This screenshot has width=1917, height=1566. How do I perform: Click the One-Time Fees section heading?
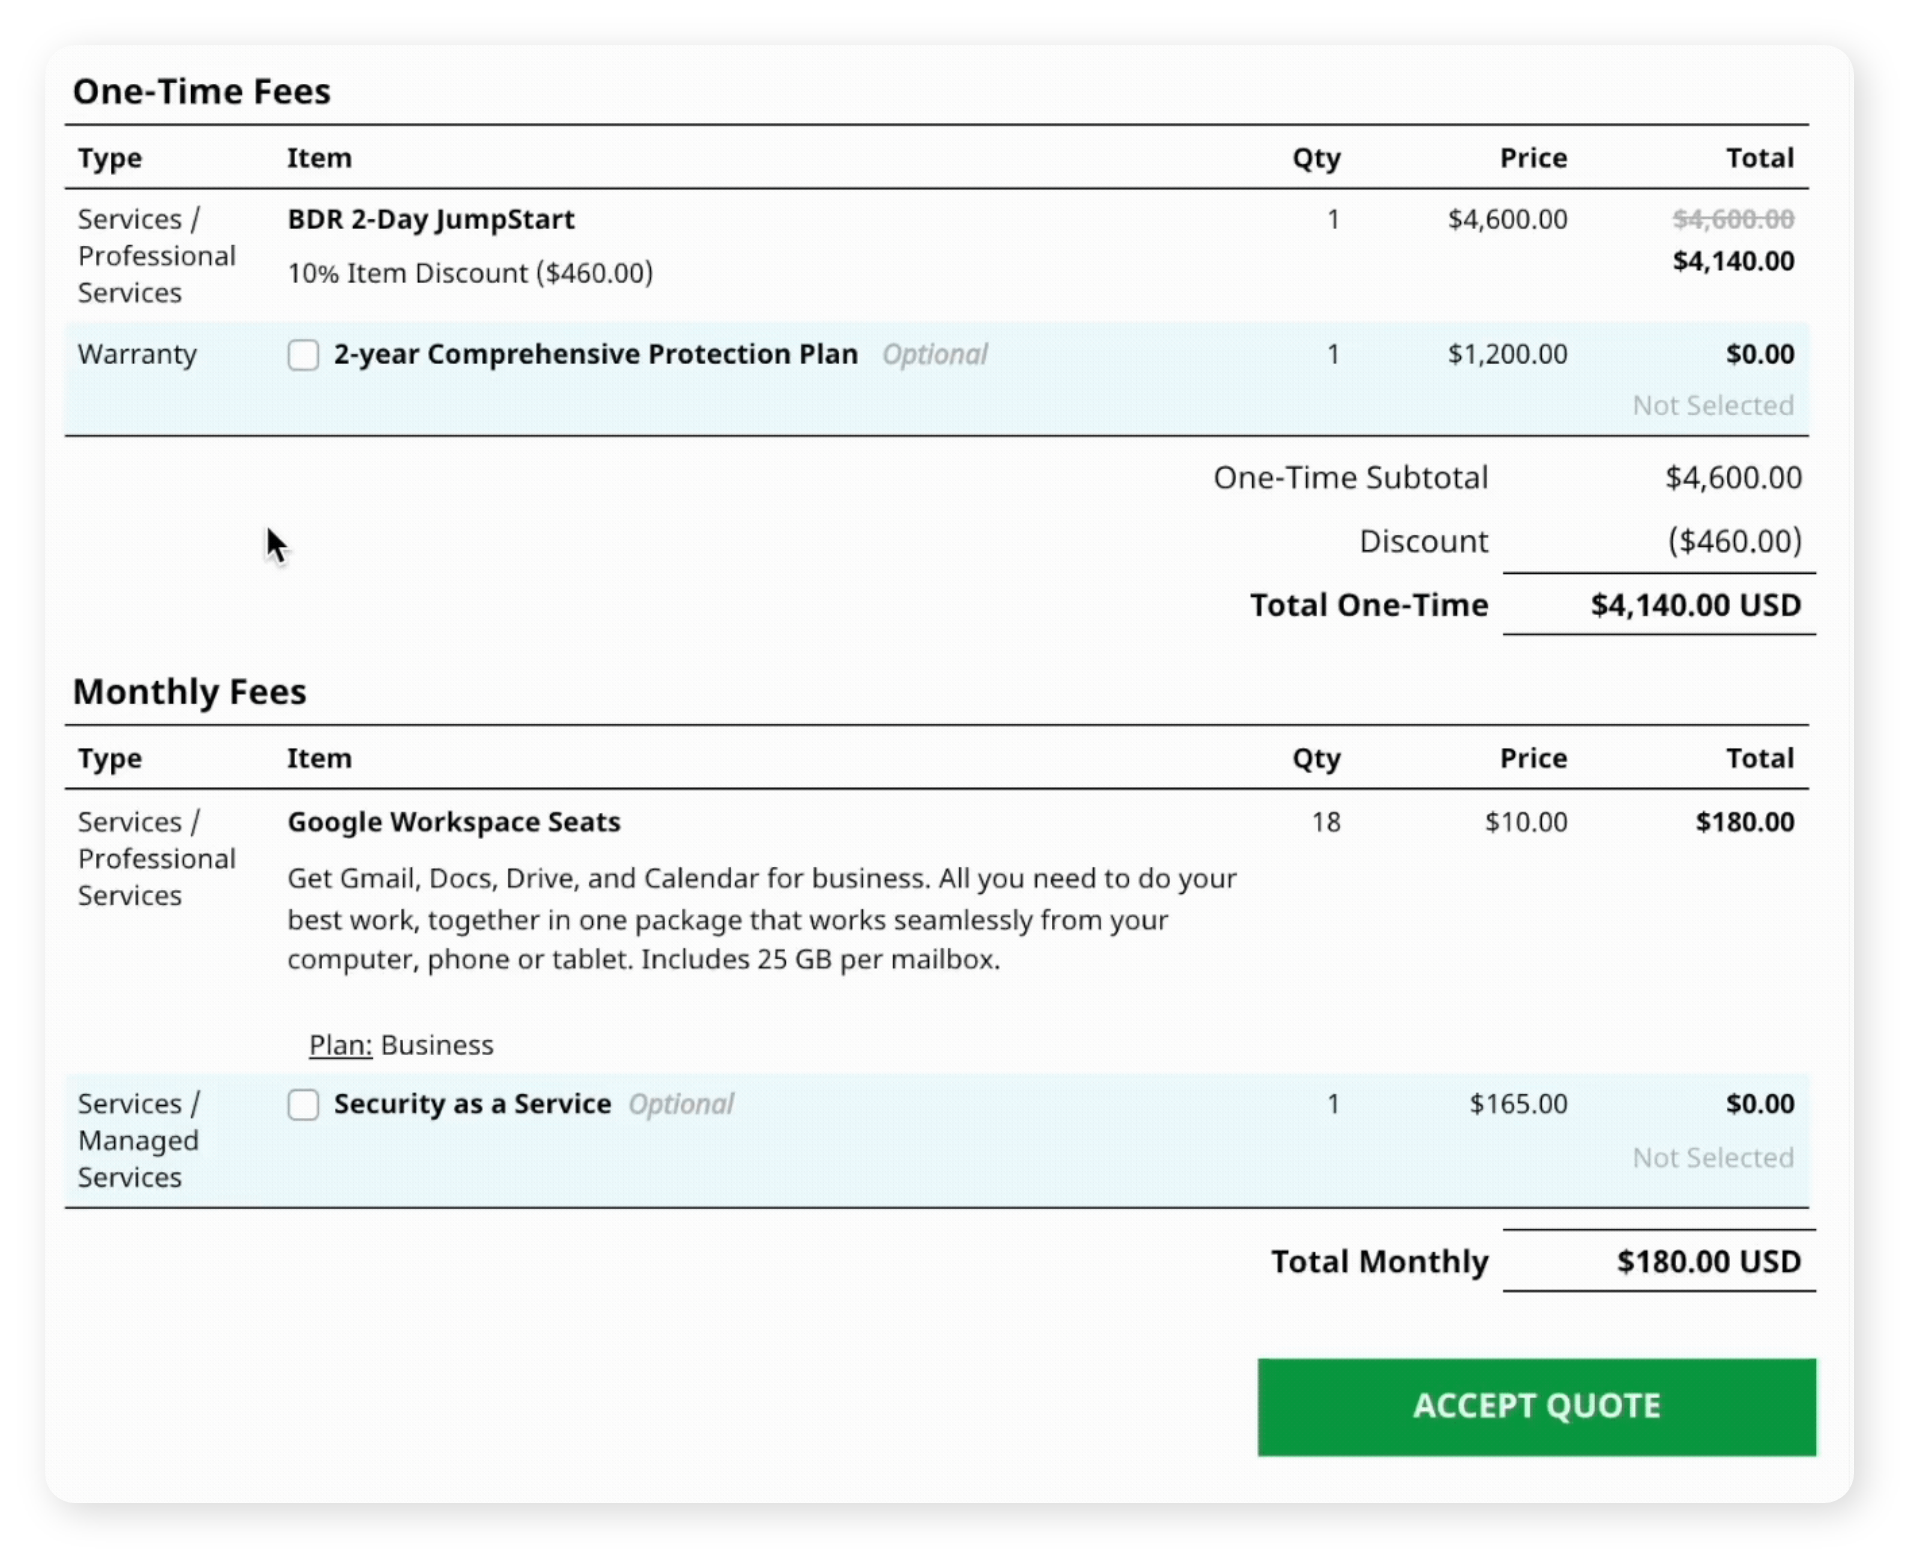pyautogui.click(x=201, y=91)
